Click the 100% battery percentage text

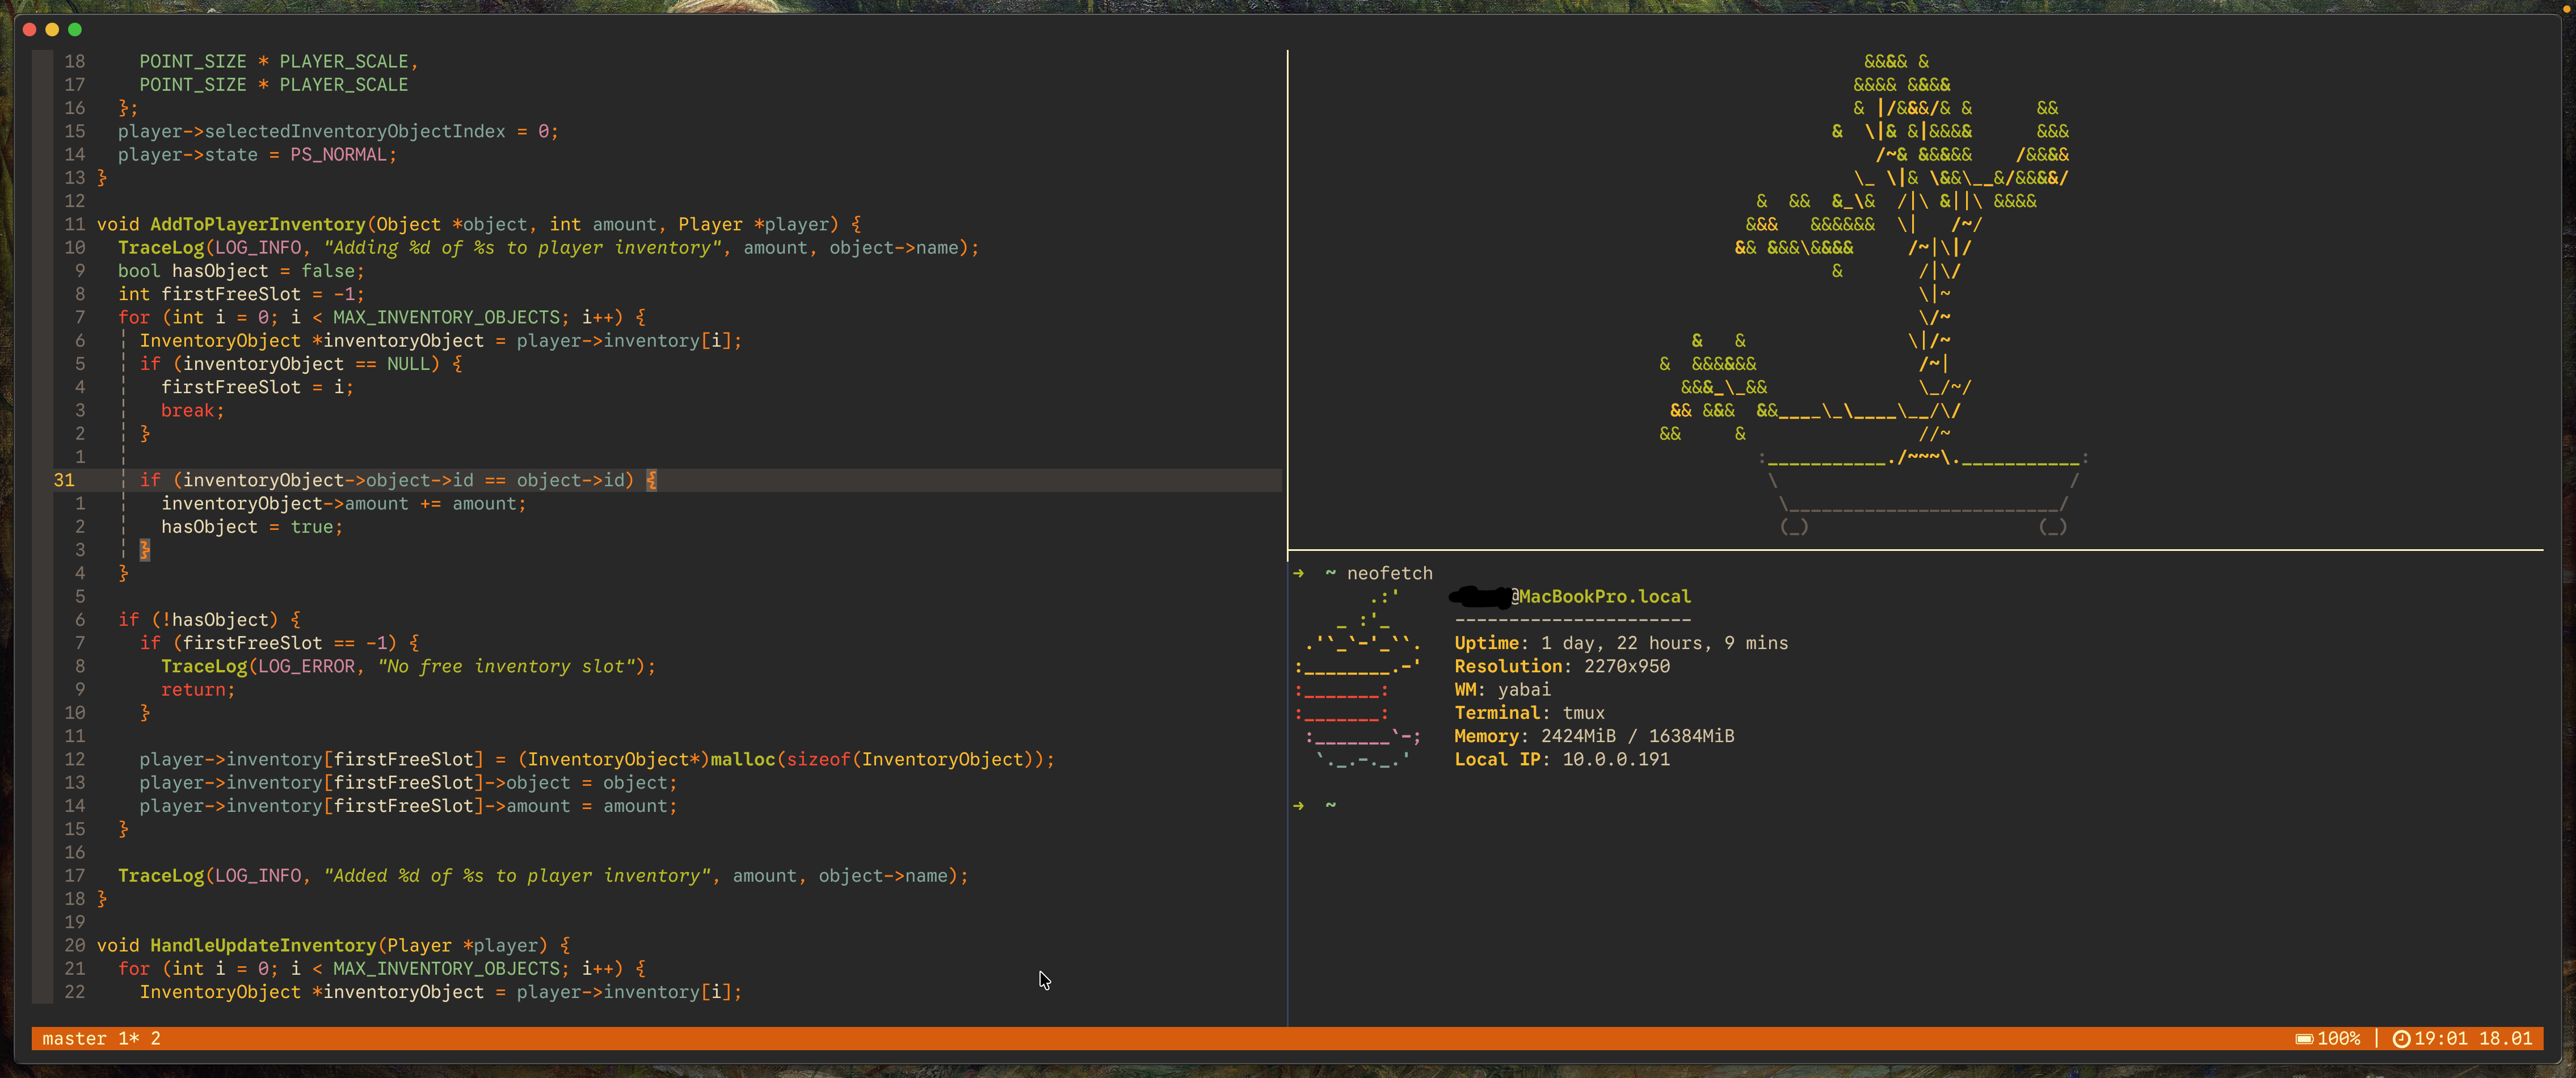(2339, 1039)
